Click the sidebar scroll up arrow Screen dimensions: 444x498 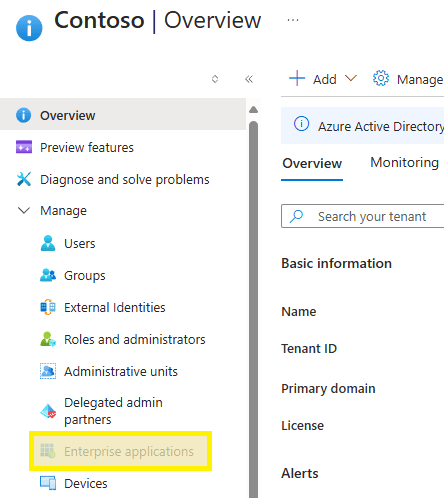[253, 110]
